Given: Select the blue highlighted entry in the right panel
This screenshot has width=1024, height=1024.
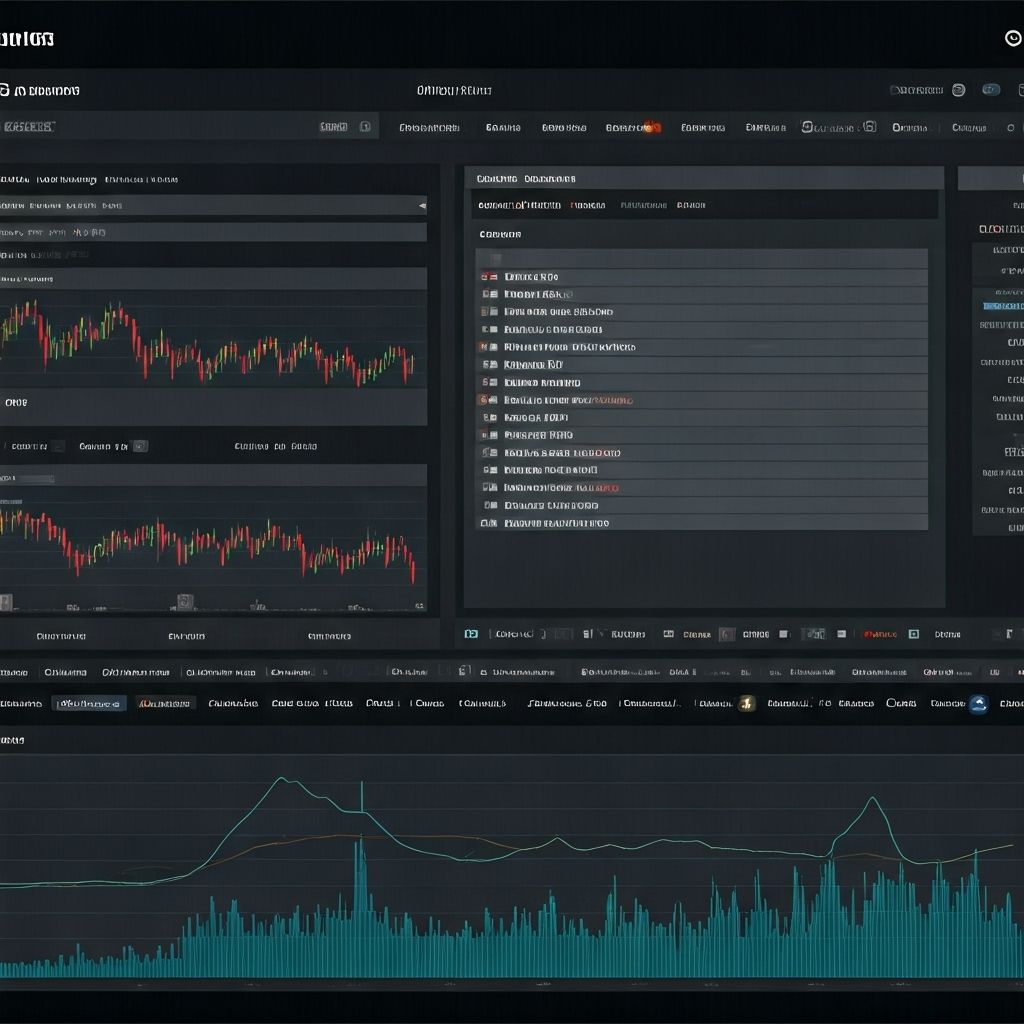Looking at the screenshot, I should 1002,305.
